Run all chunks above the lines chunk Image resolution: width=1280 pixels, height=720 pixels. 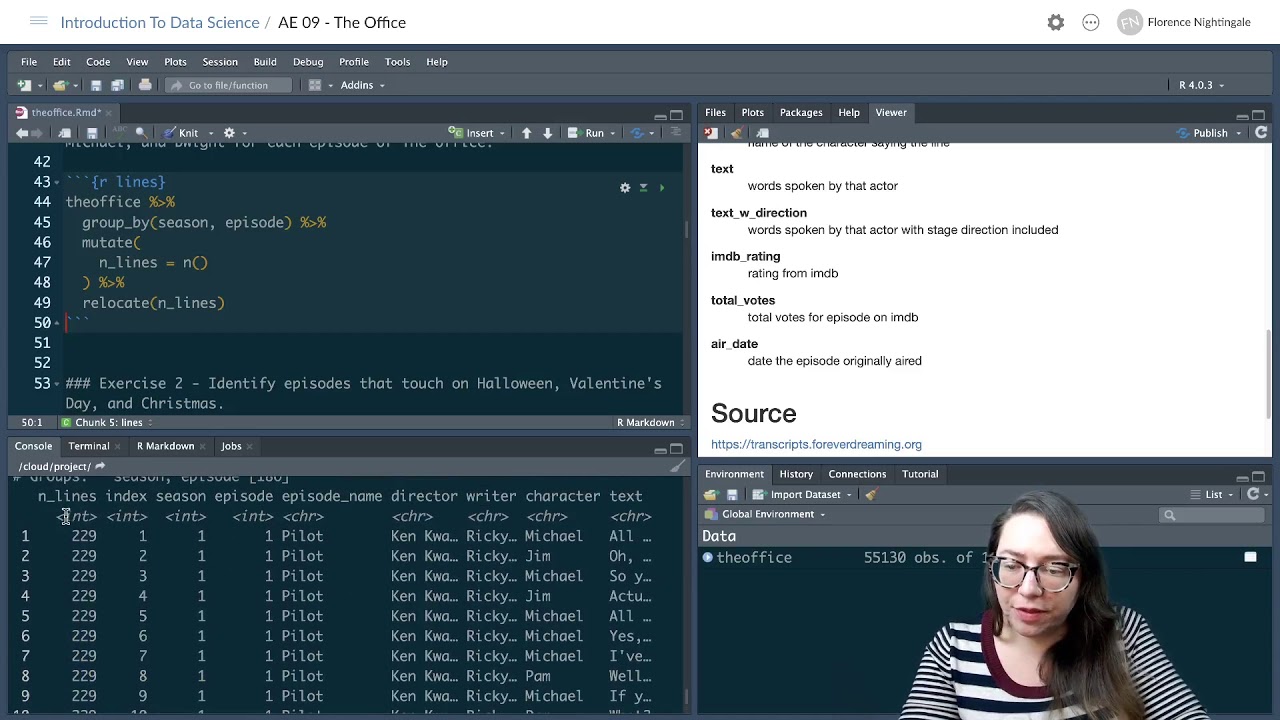coord(643,187)
